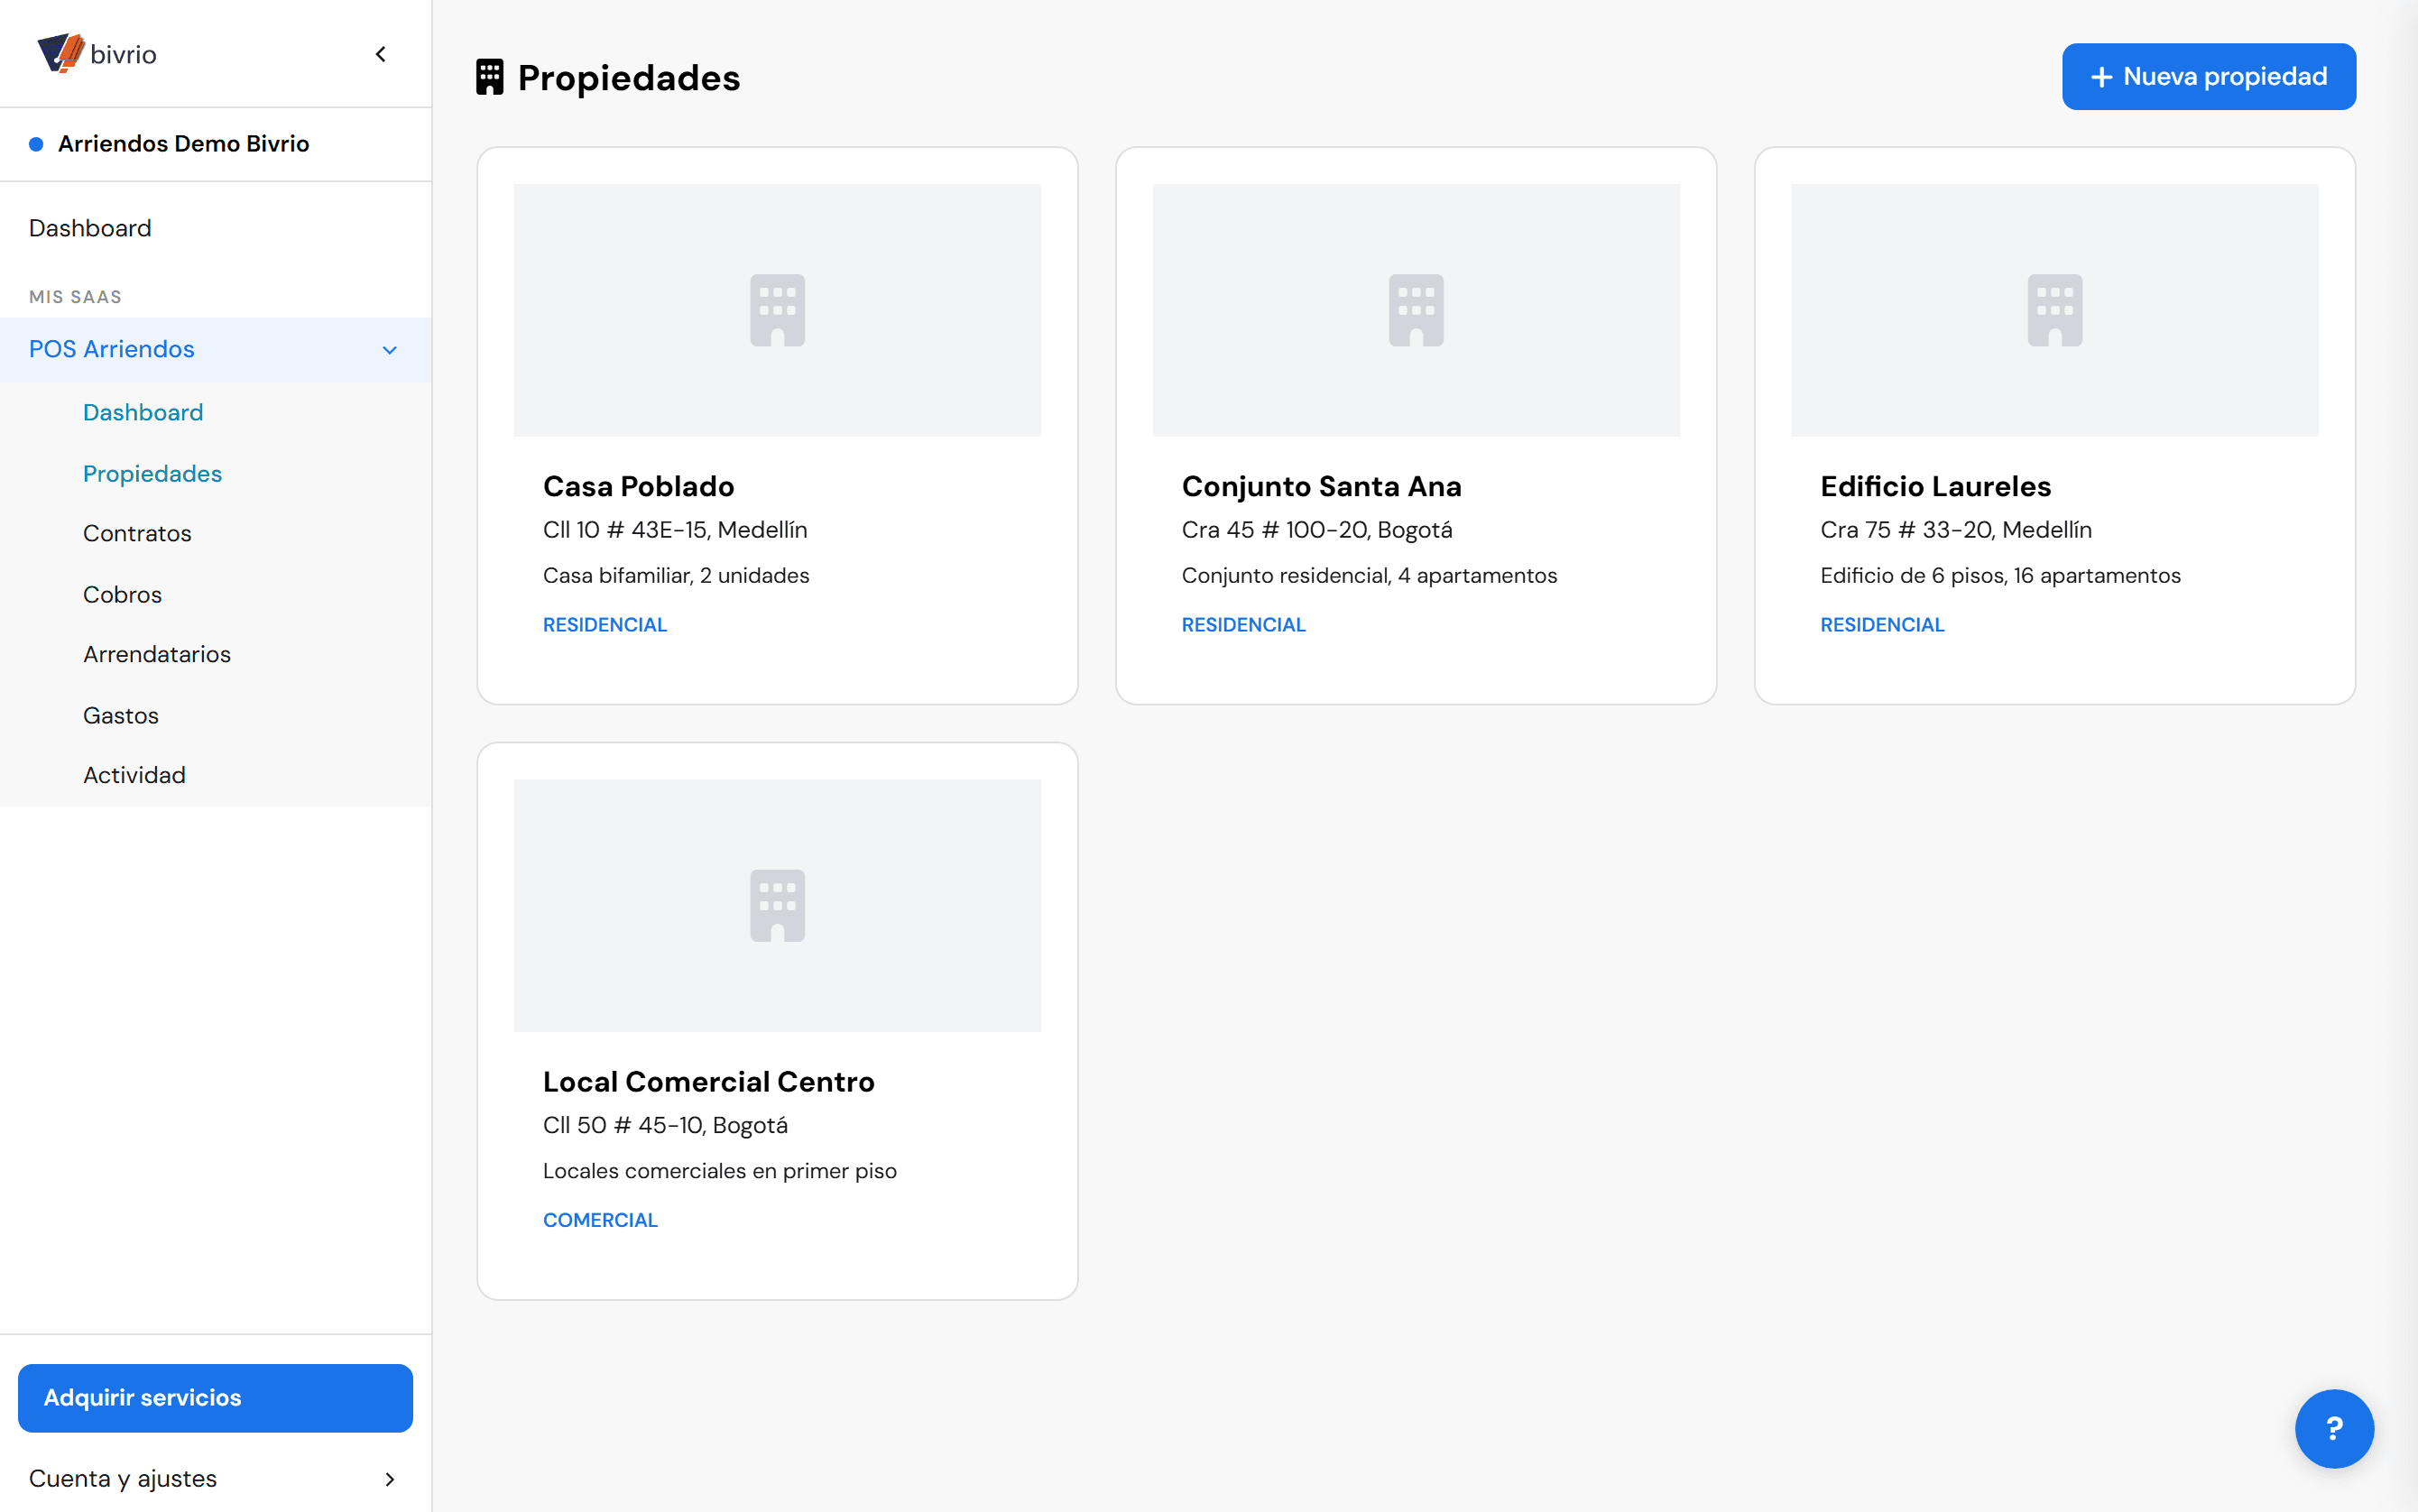The height and width of the screenshot is (1512, 2418).
Task: Expand Cuenta y ajustes arrow
Action: pos(389,1478)
